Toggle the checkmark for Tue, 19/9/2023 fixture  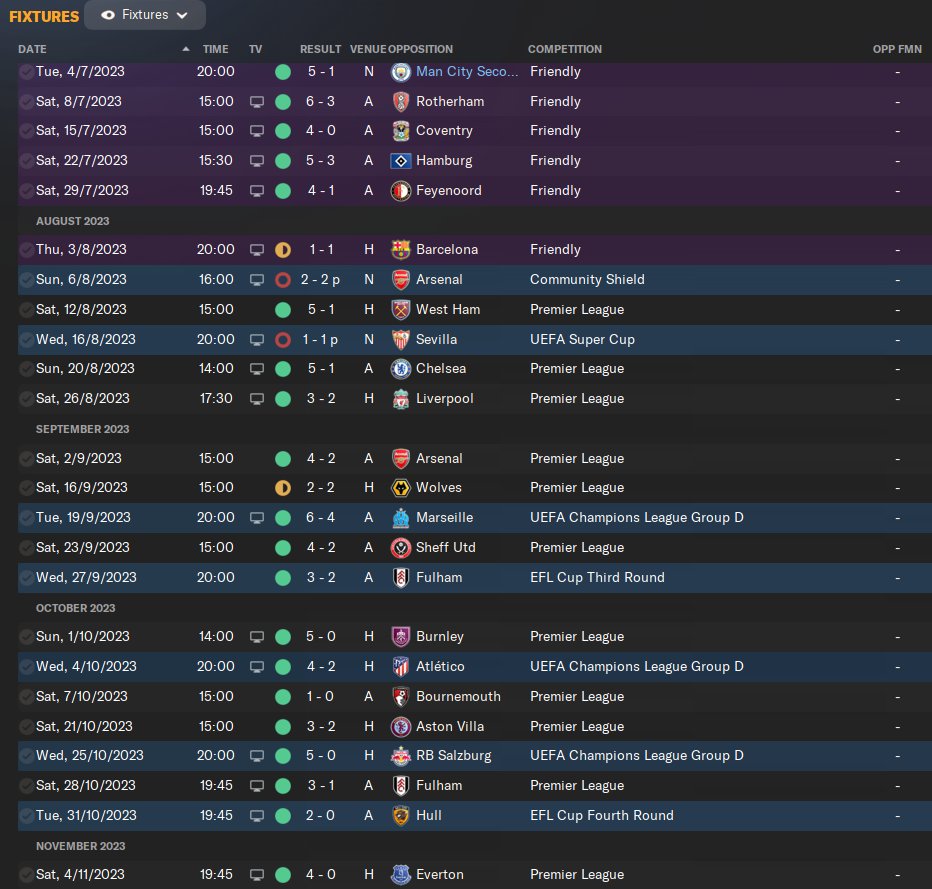(26, 518)
